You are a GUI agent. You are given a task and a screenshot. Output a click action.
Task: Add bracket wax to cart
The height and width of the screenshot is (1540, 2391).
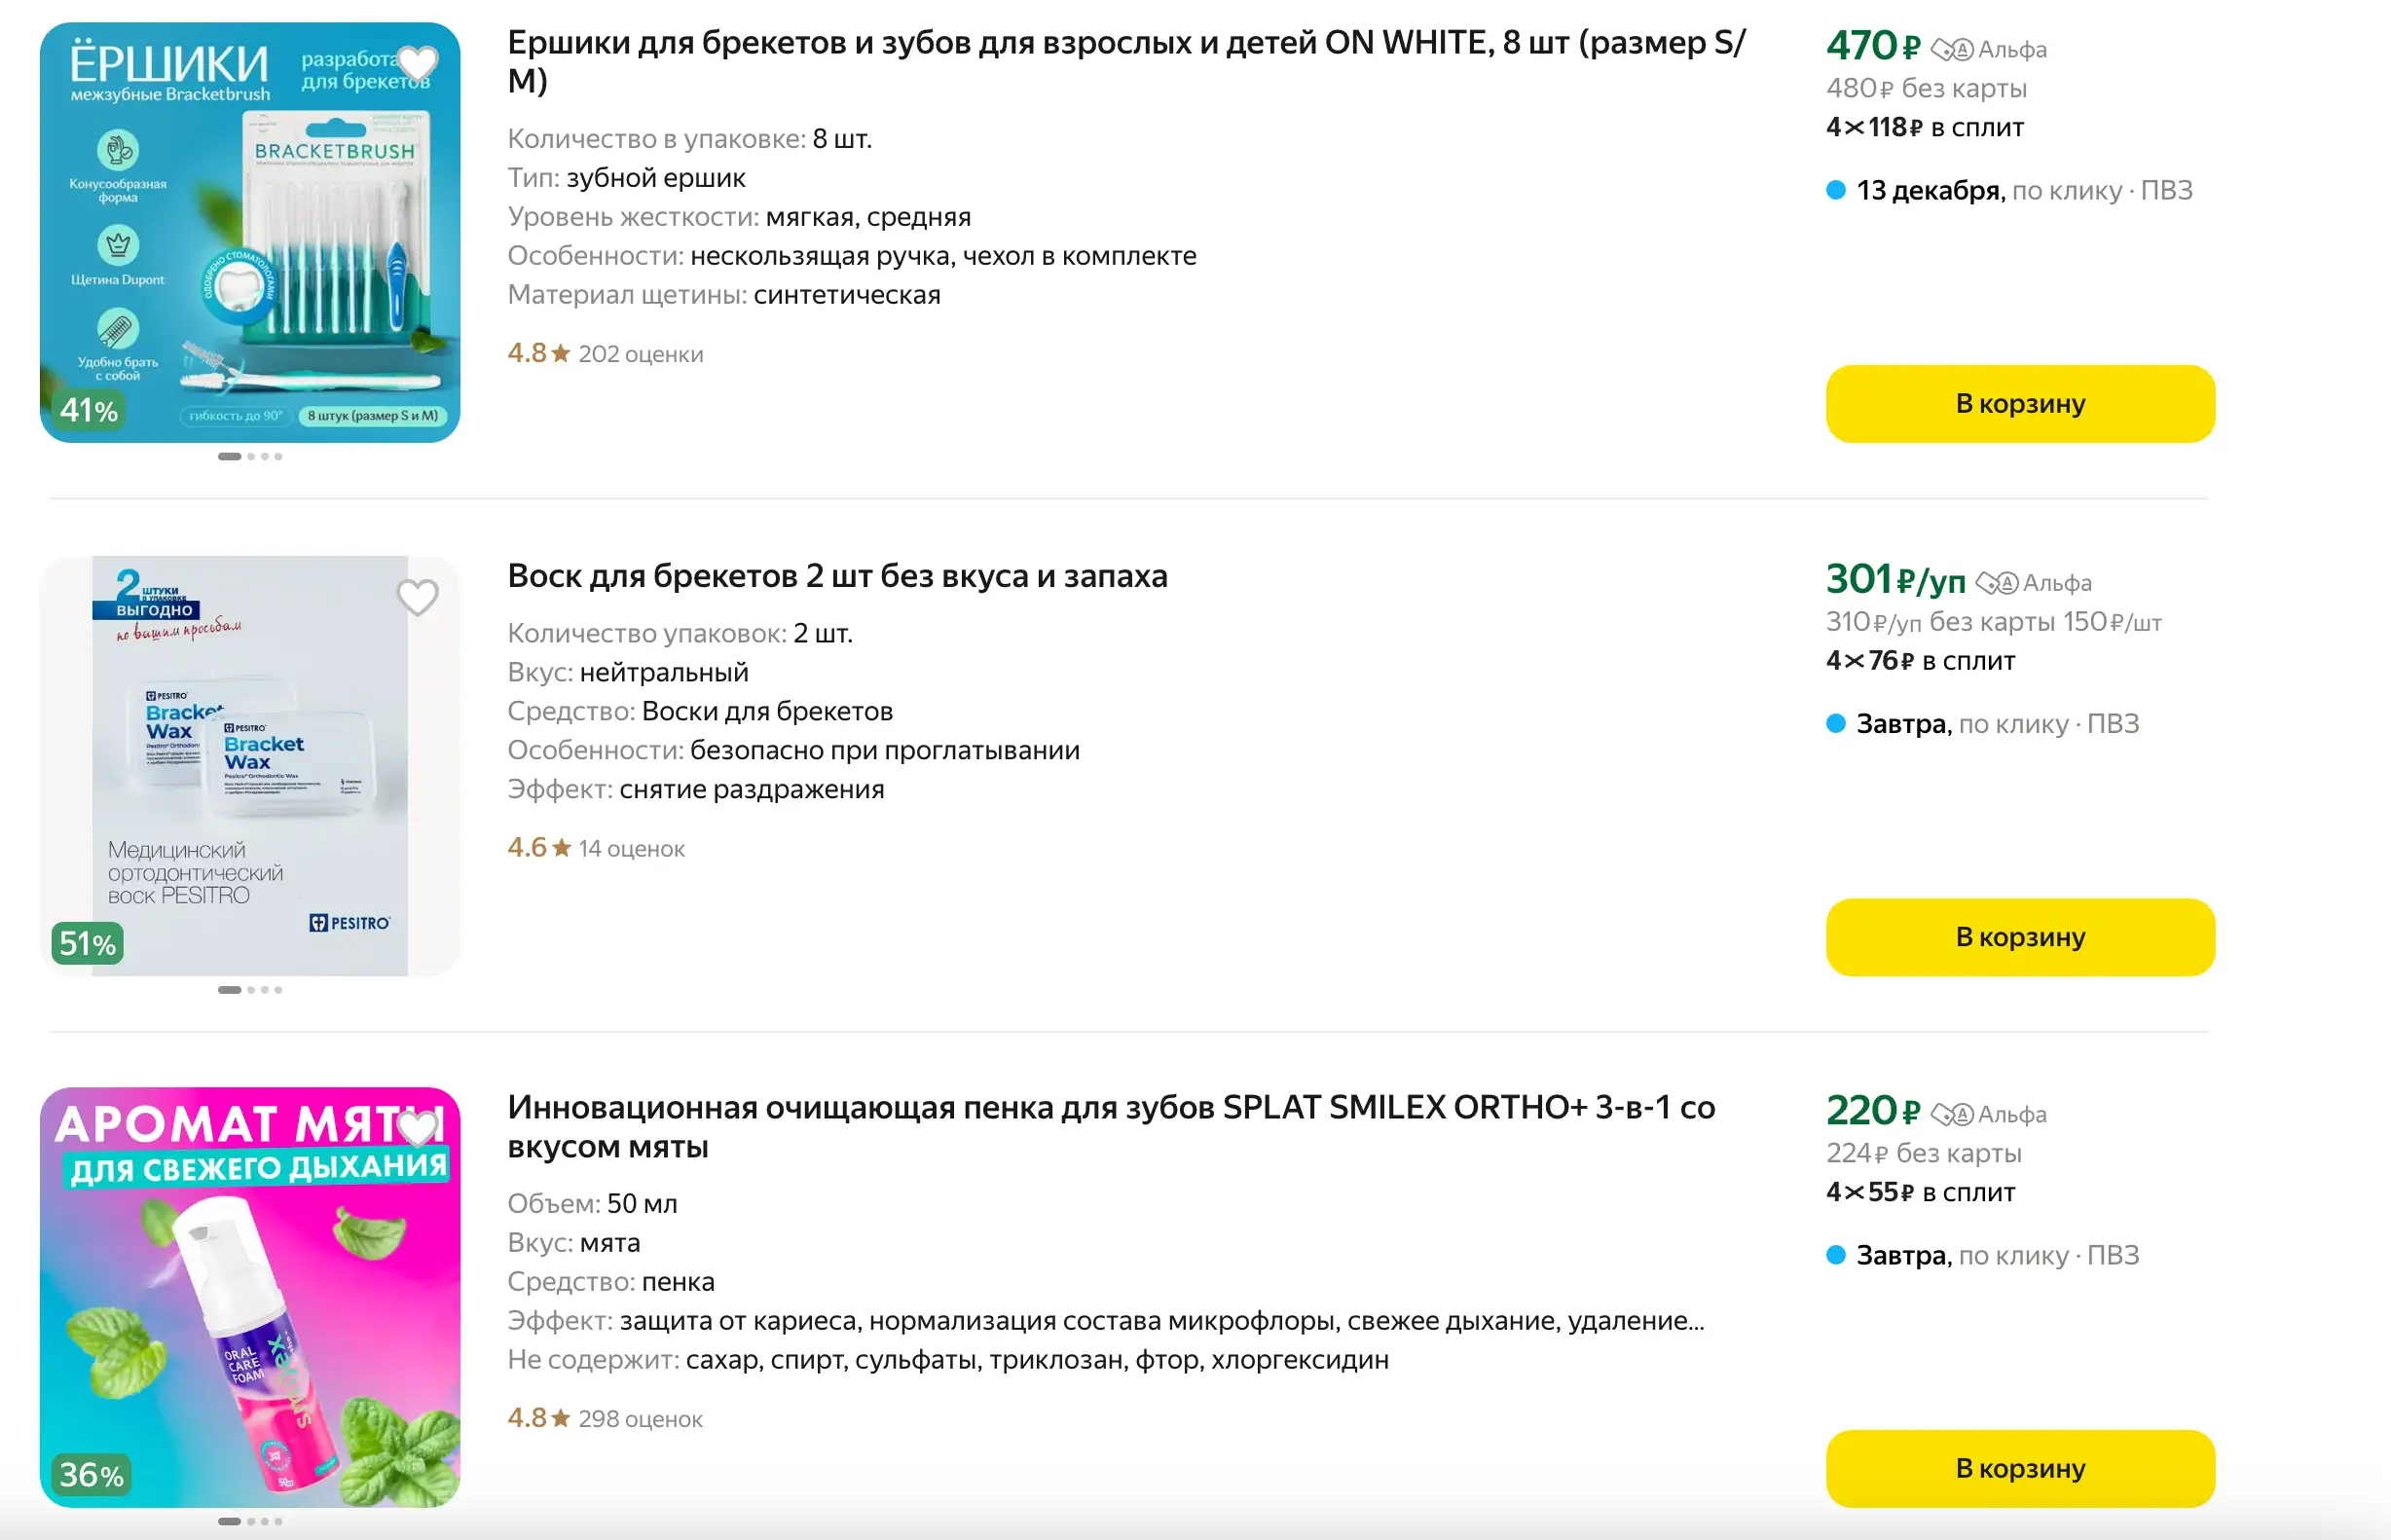(x=2019, y=937)
